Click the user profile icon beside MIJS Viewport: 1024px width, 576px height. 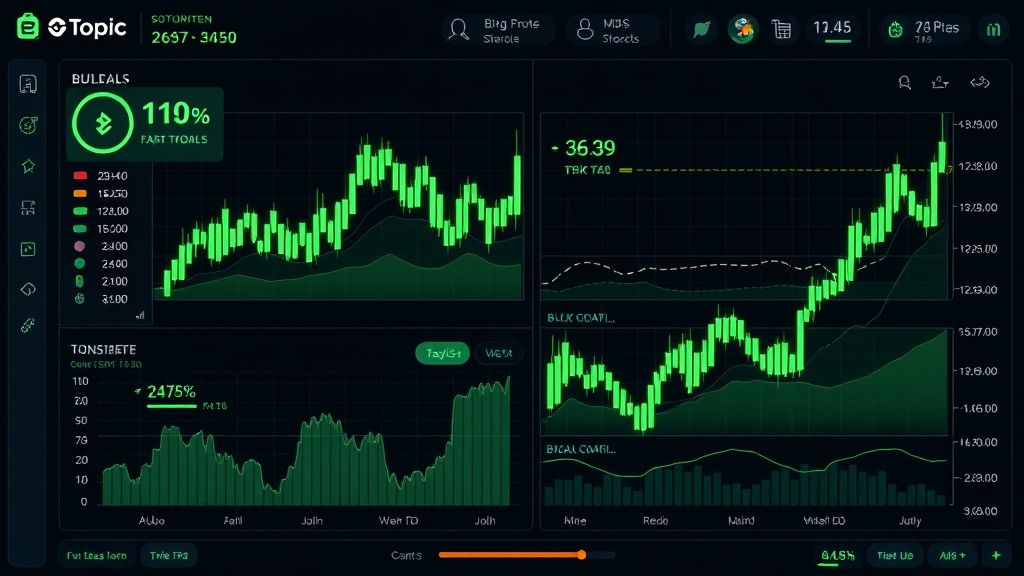coord(585,29)
